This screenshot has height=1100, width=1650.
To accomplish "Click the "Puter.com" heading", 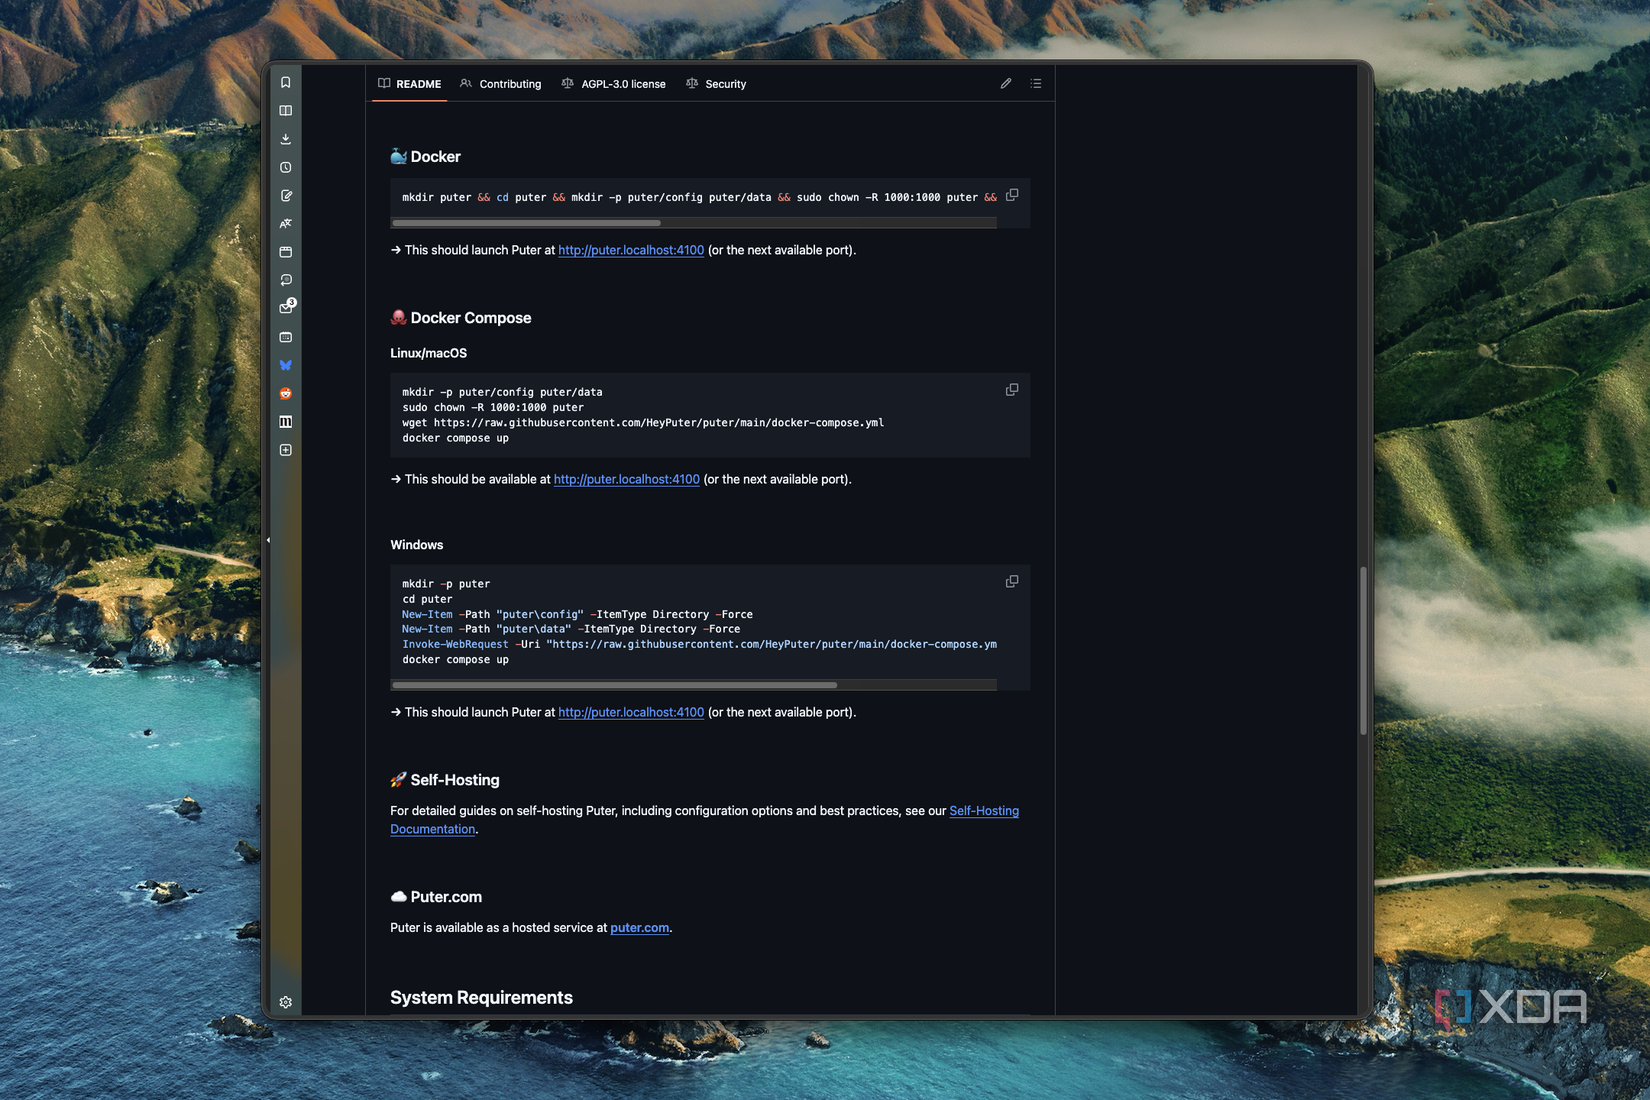I will click(x=446, y=897).
